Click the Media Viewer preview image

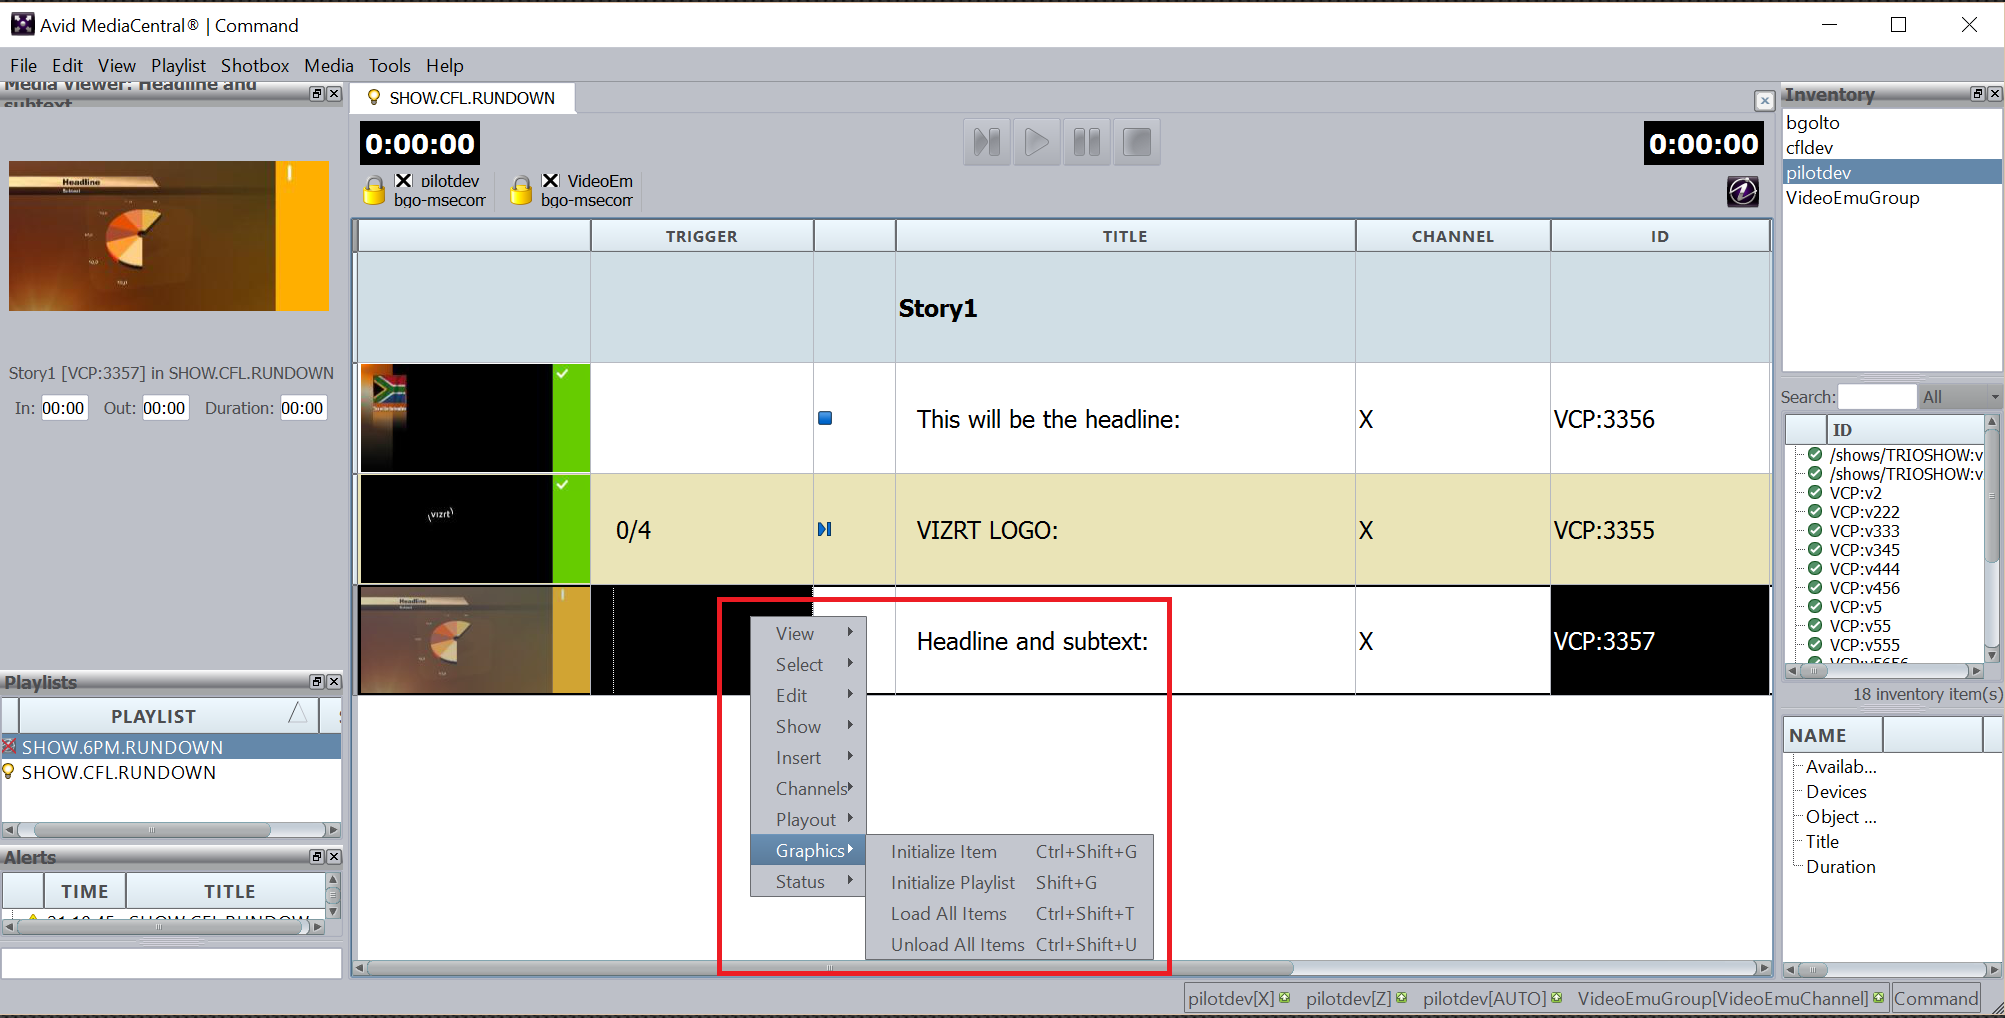click(x=169, y=236)
